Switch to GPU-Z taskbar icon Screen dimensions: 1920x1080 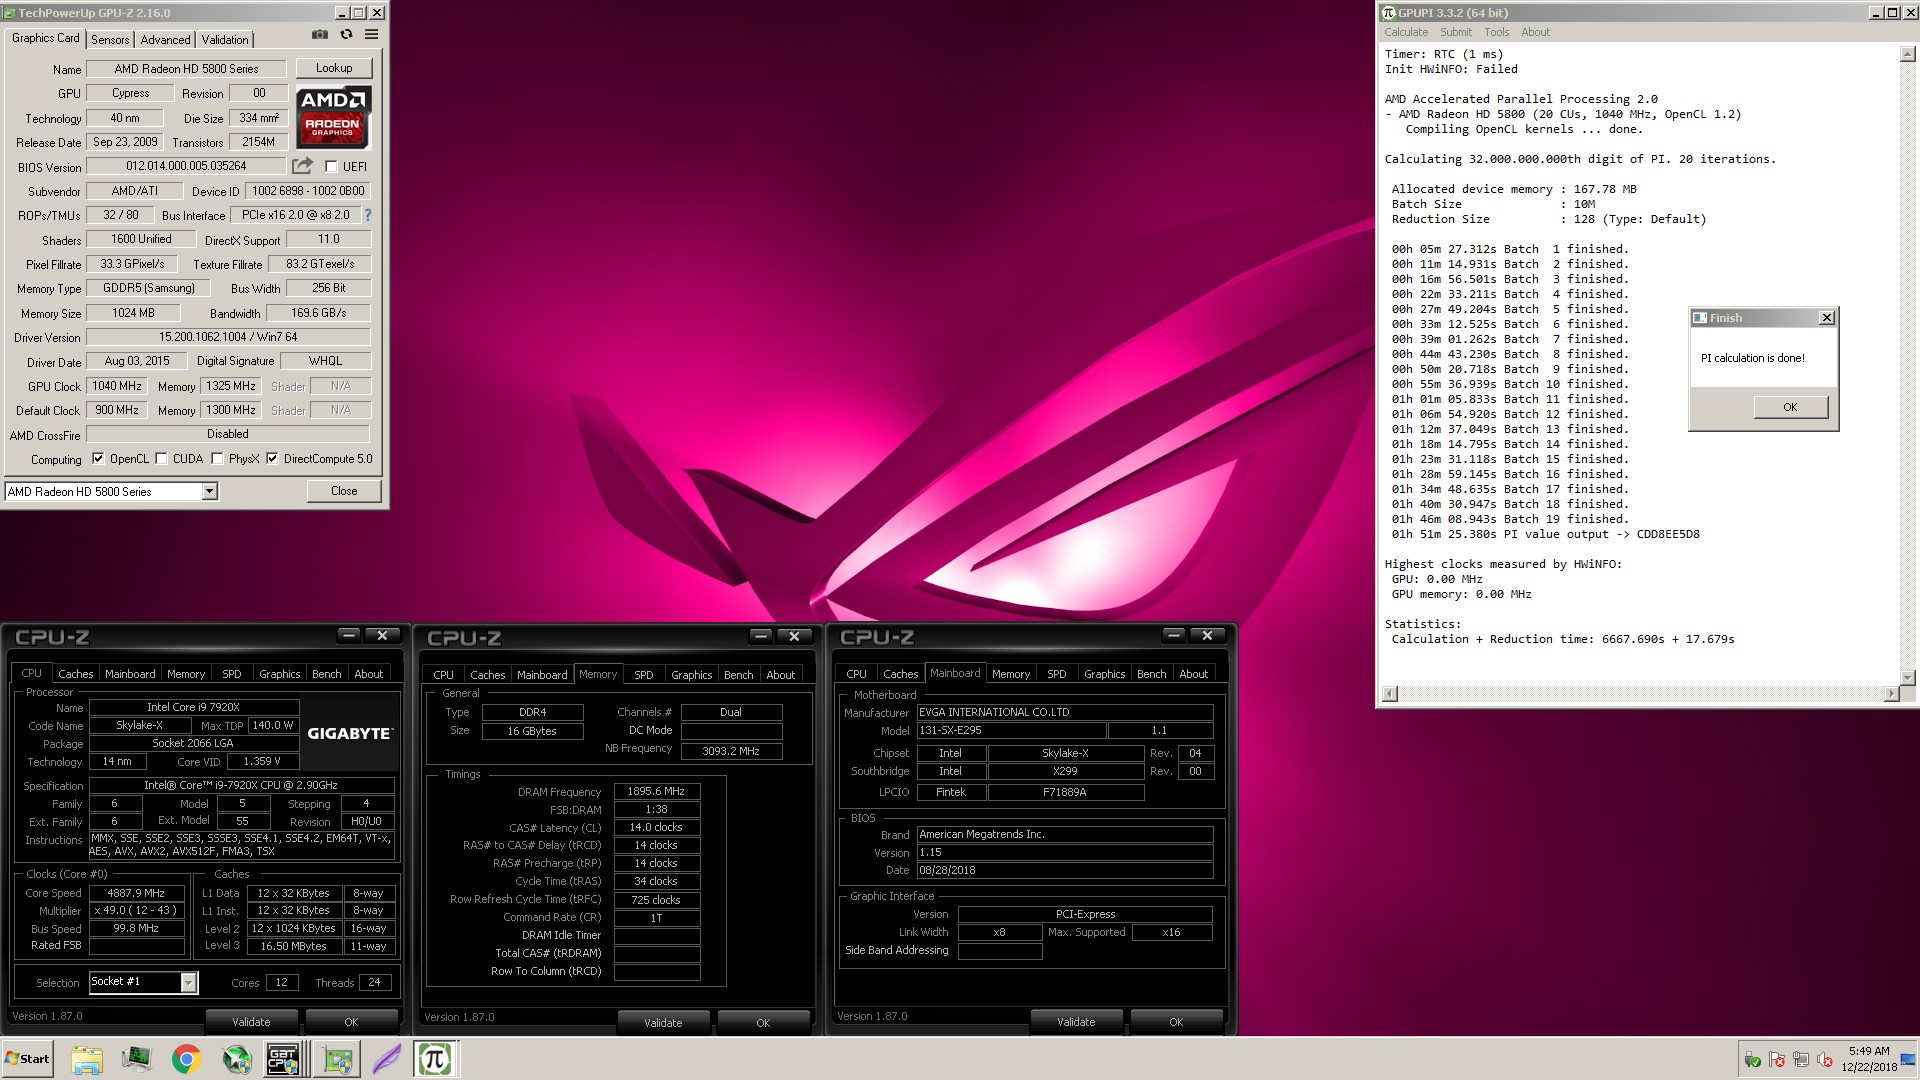pyautogui.click(x=336, y=1059)
